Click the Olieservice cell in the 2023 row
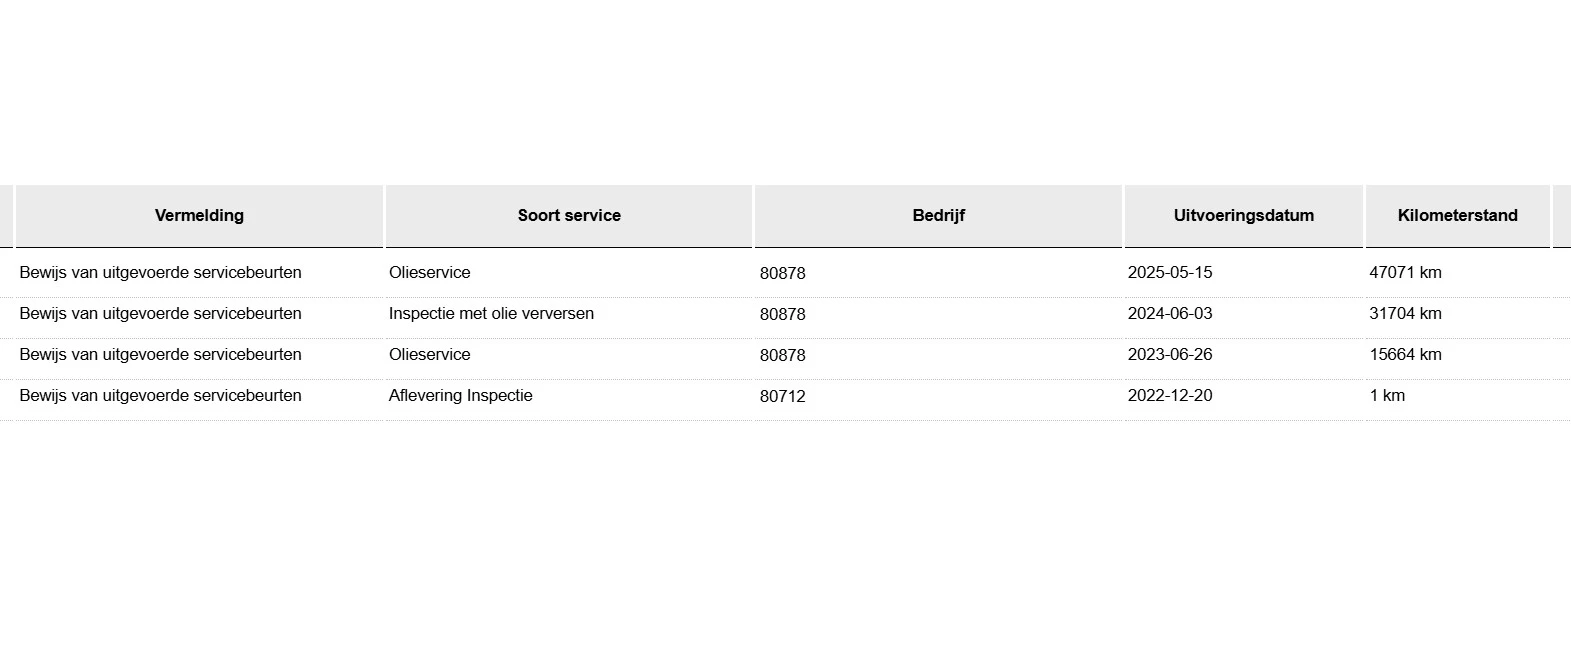Screen dimensions: 1571x662 [x=429, y=354]
